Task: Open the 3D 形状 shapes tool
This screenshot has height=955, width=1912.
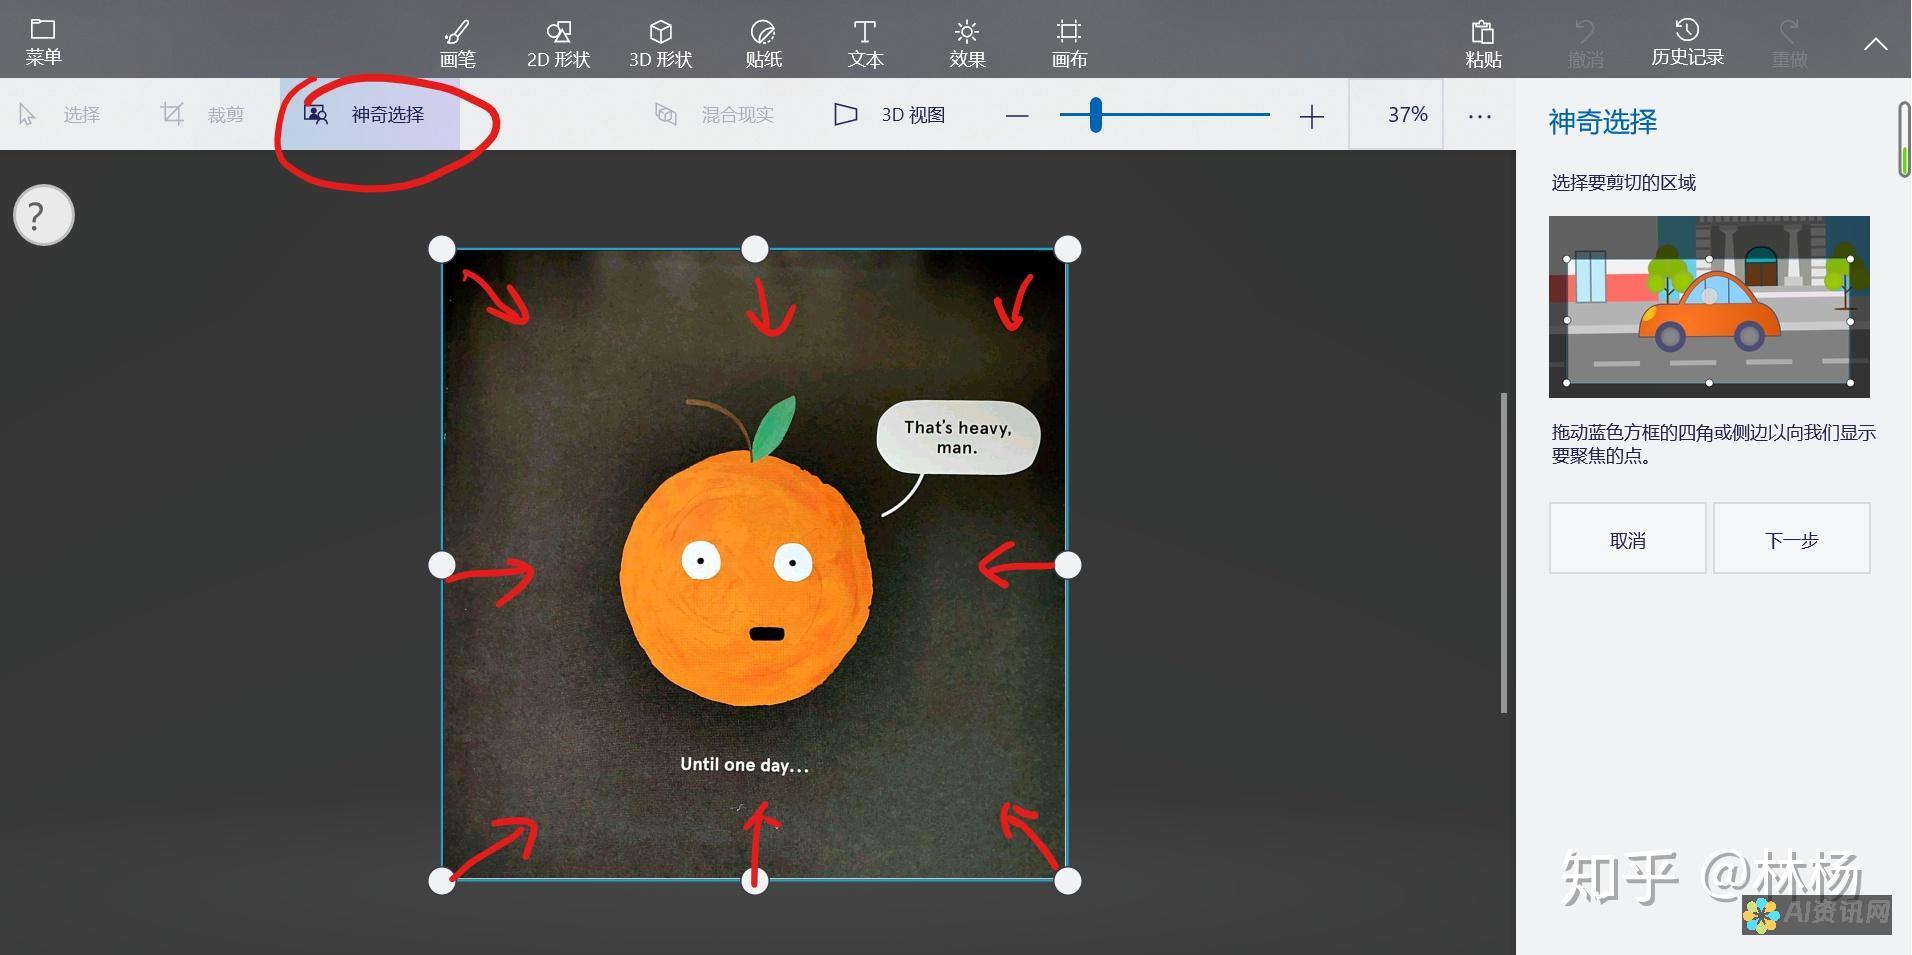Action: point(661,44)
